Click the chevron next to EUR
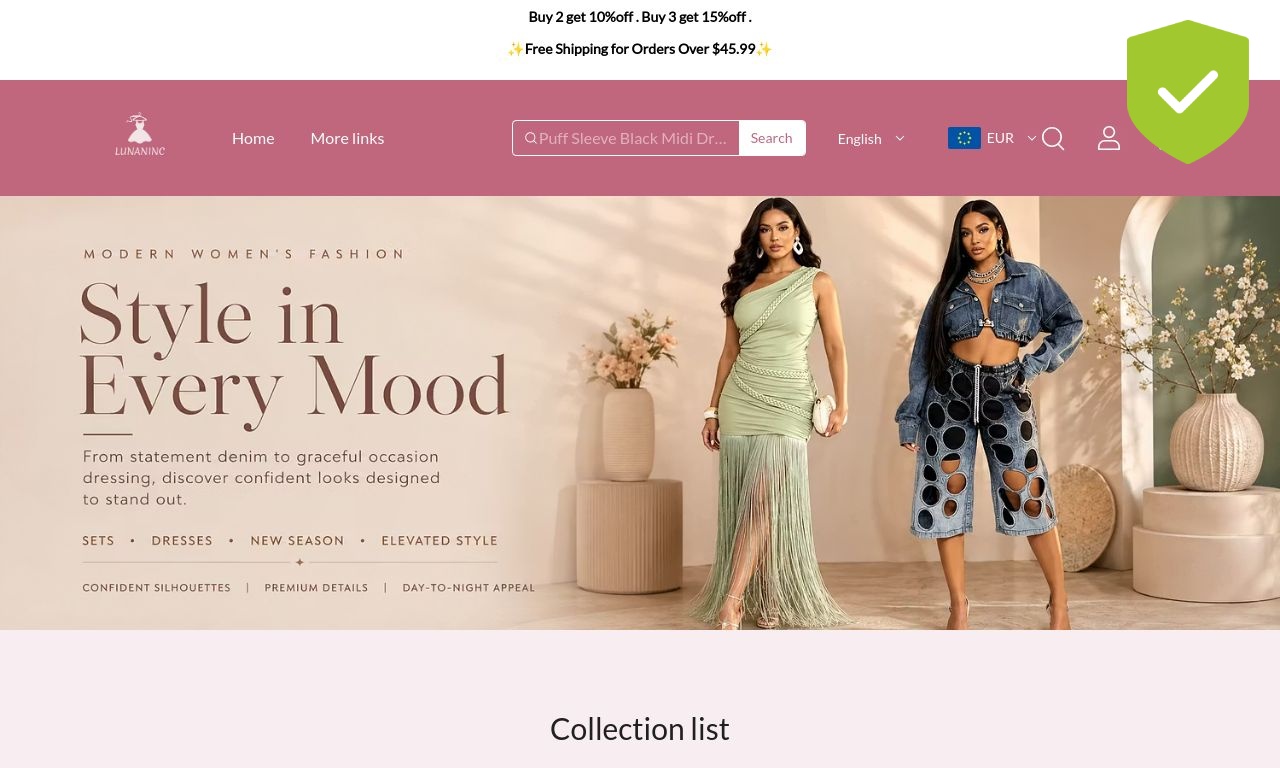The height and width of the screenshot is (768, 1280). tap(1032, 138)
